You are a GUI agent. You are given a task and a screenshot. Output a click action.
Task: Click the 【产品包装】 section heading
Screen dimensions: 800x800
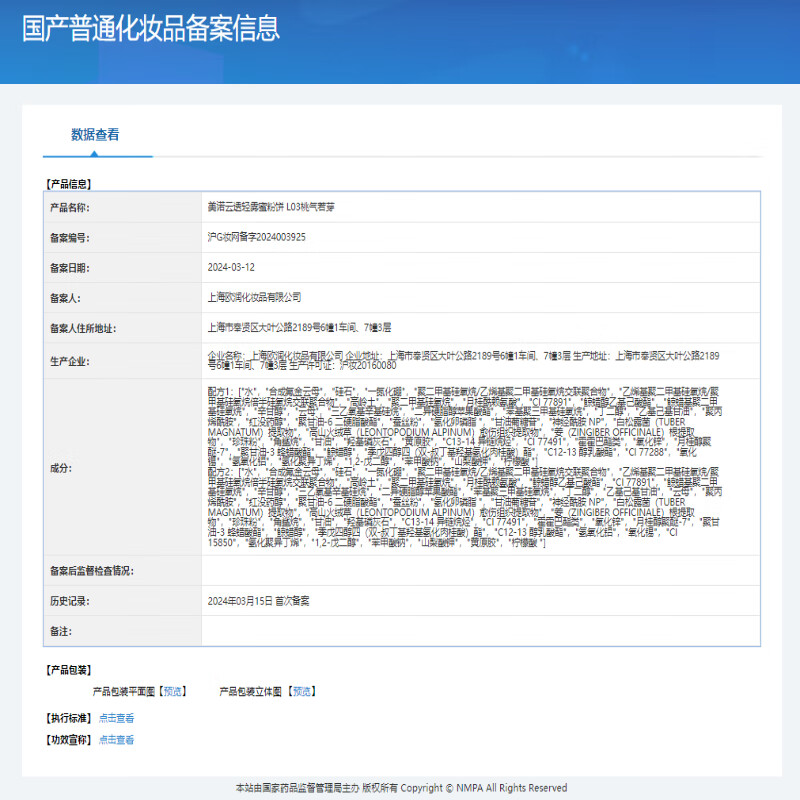(x=69, y=670)
